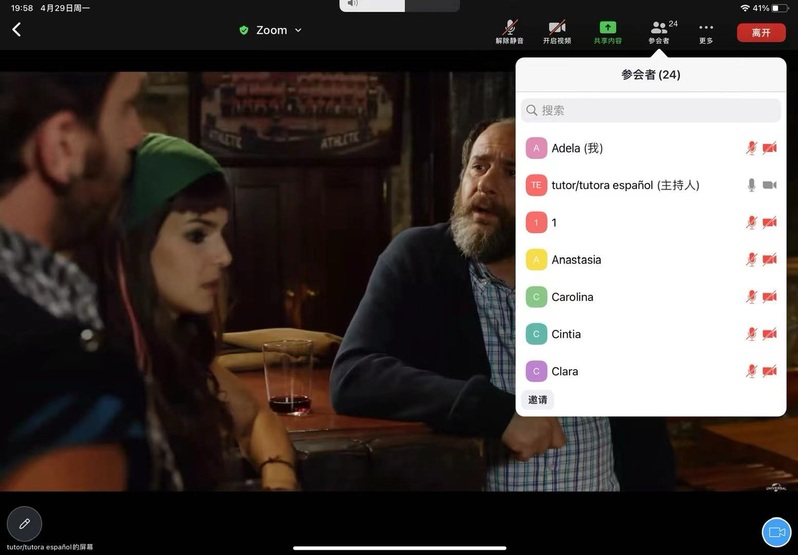The image size is (798, 555).
Task: Tap the 参会者 (24) panel title
Action: [x=650, y=75]
